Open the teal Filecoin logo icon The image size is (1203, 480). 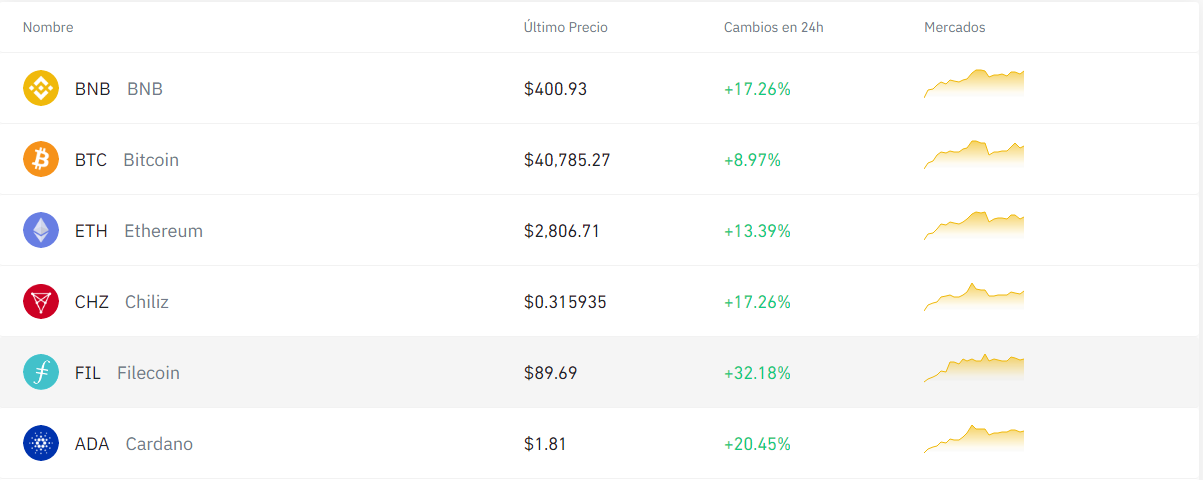coord(41,372)
